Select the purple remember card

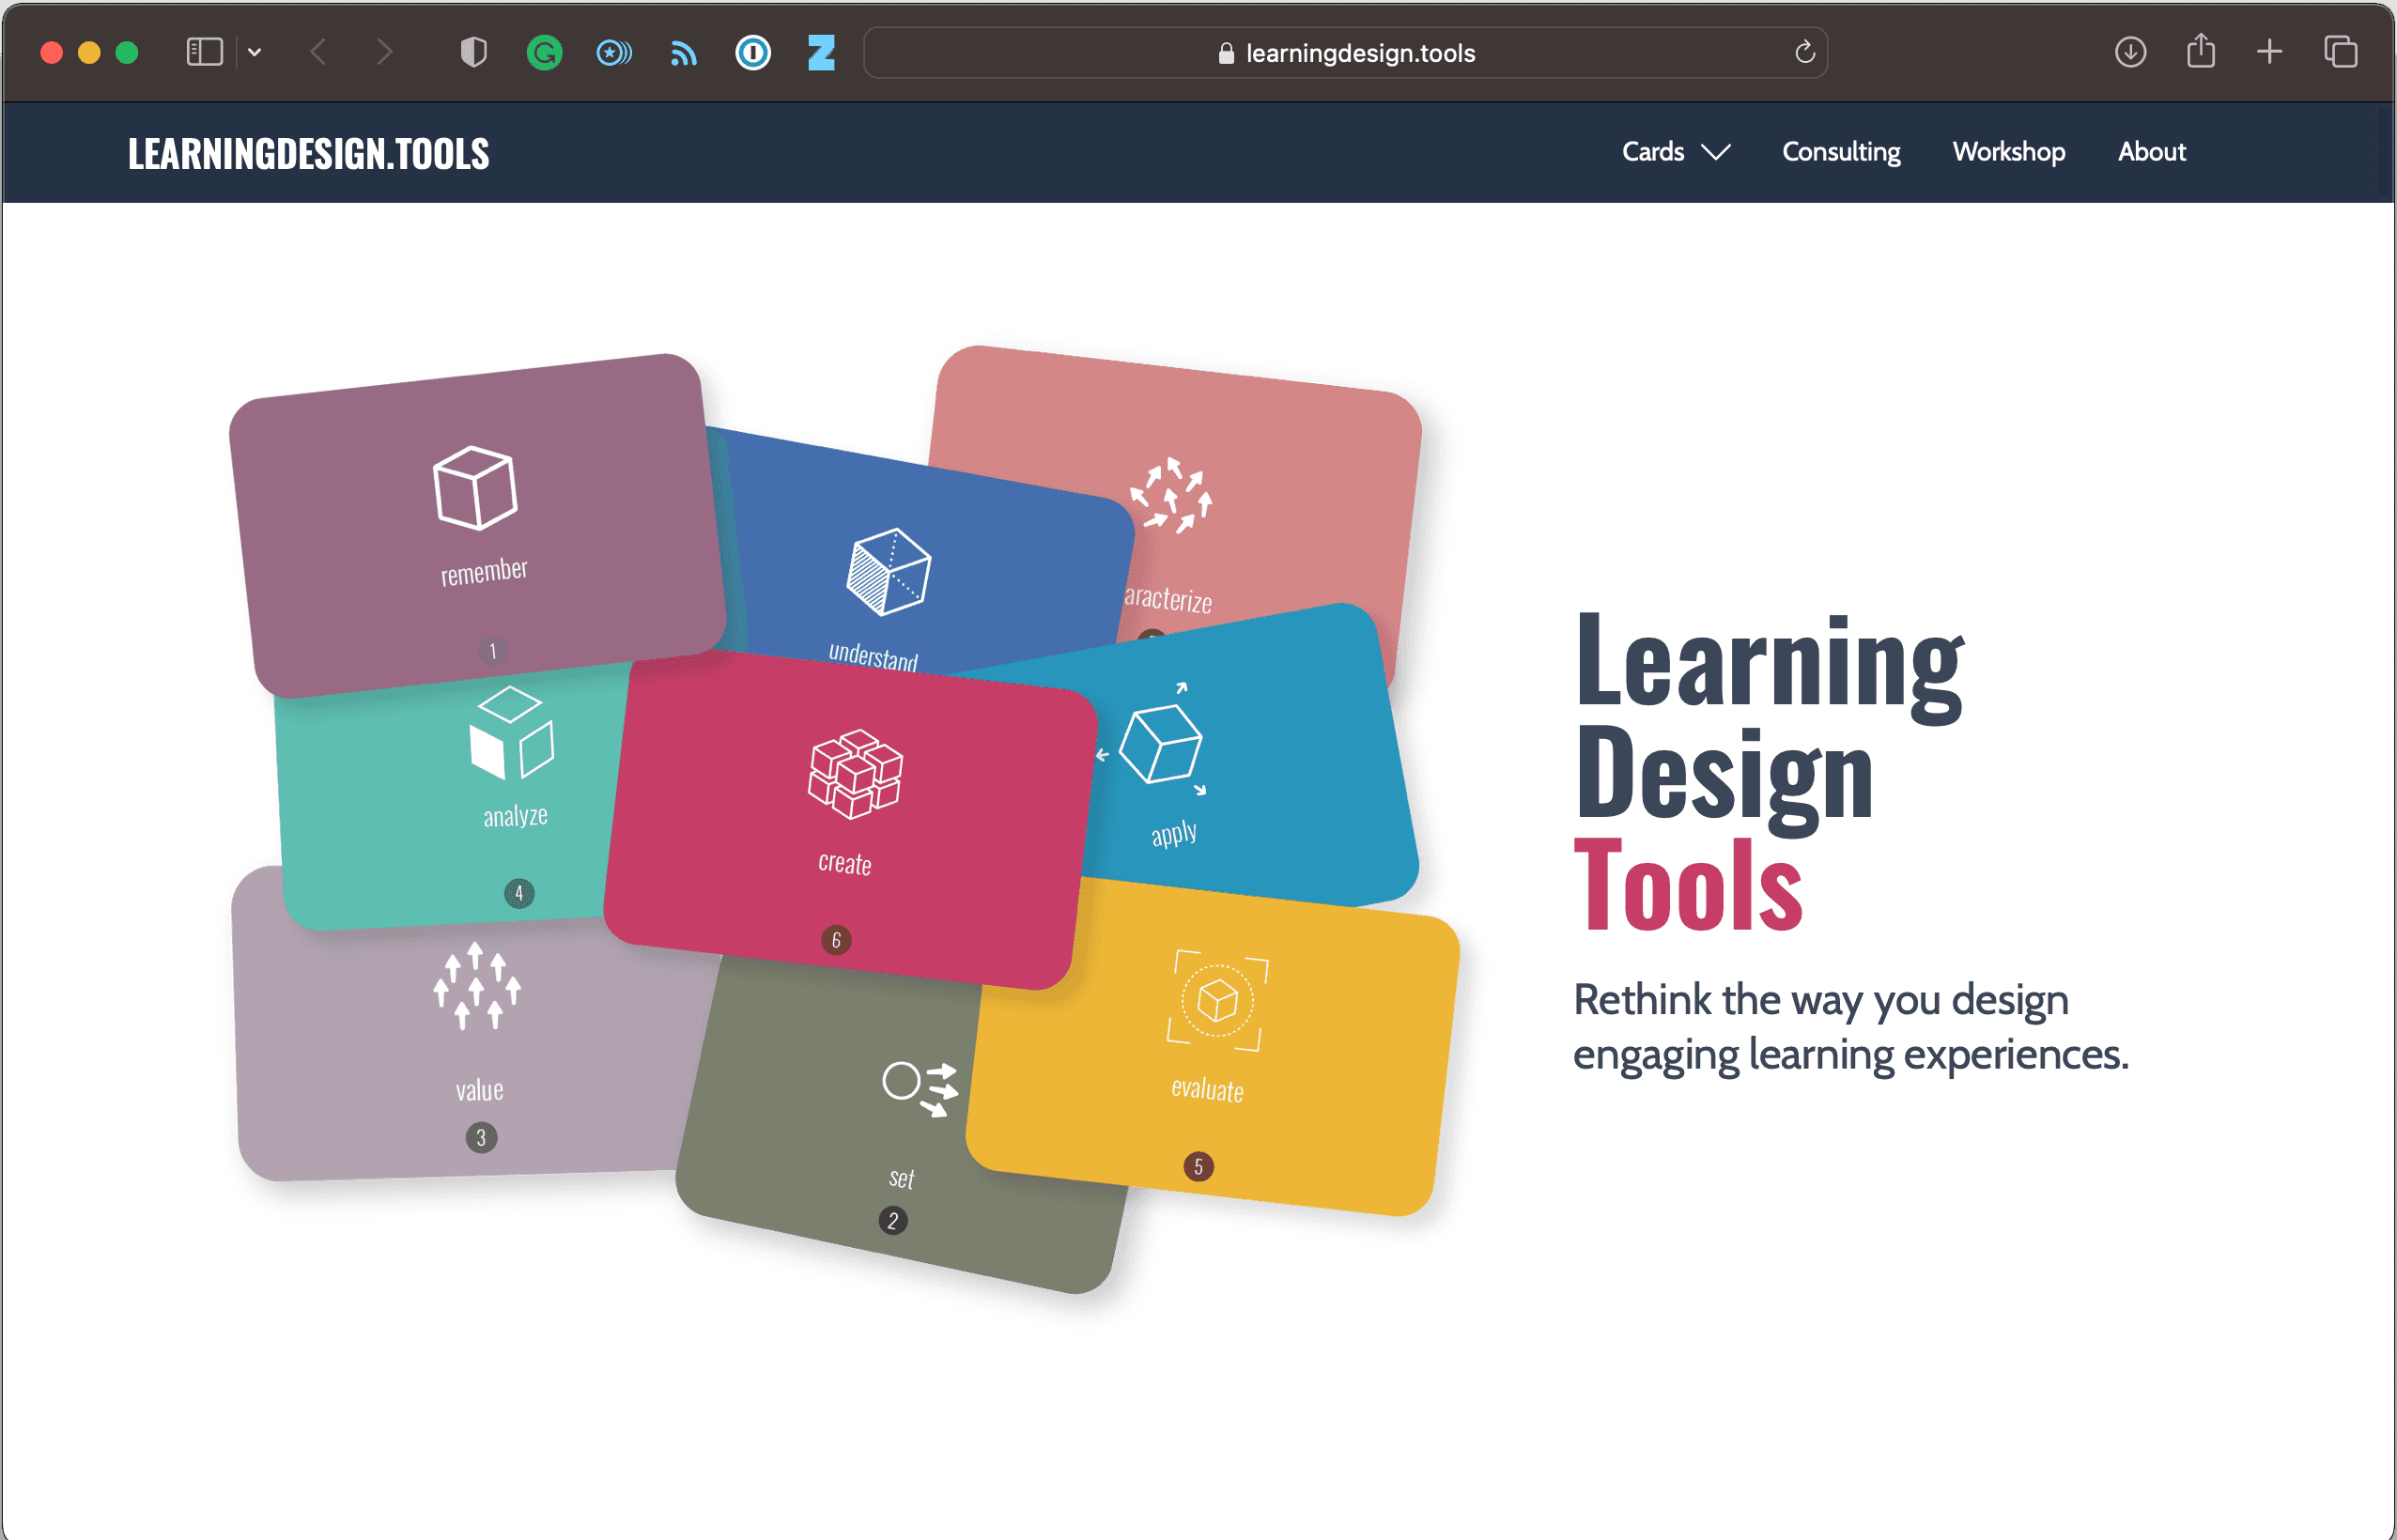pyautogui.click(x=477, y=525)
